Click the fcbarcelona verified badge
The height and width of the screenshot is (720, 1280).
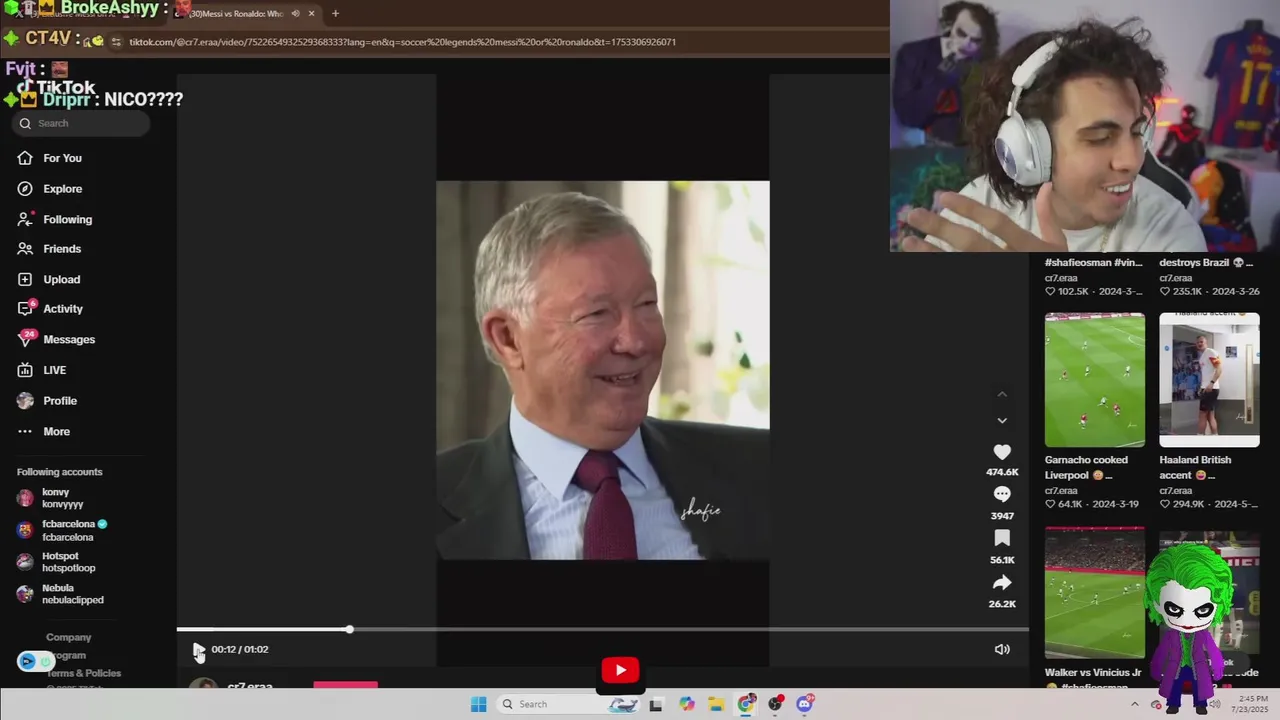click(102, 524)
